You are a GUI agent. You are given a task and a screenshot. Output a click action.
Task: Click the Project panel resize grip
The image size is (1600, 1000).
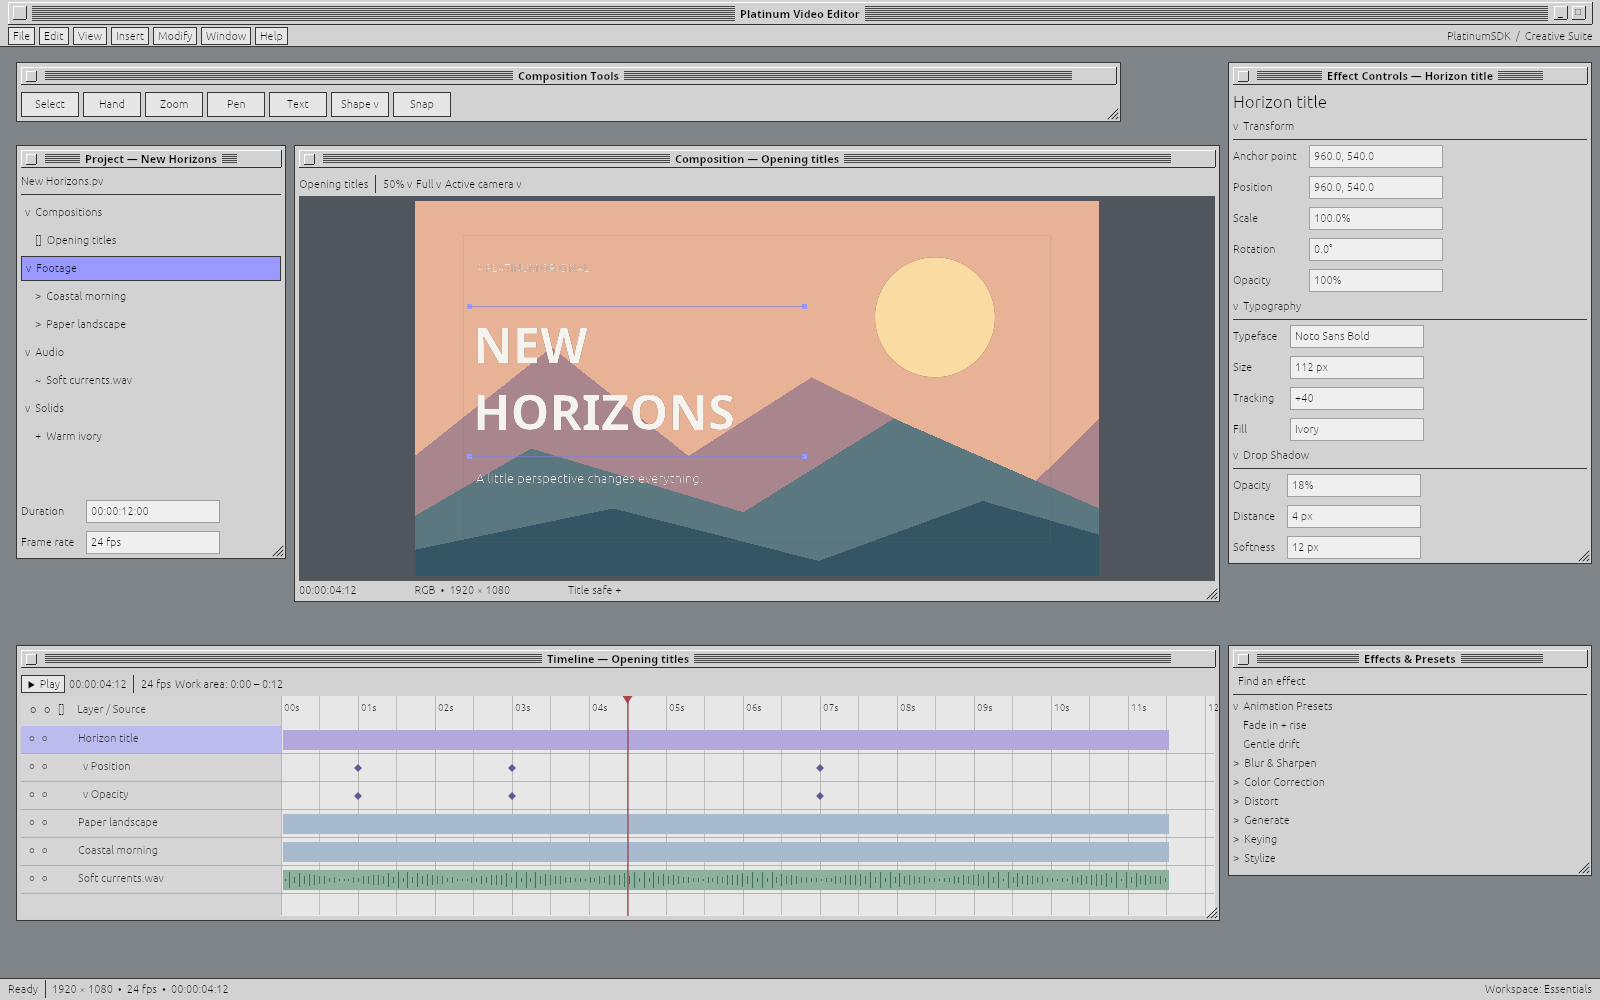(x=278, y=551)
